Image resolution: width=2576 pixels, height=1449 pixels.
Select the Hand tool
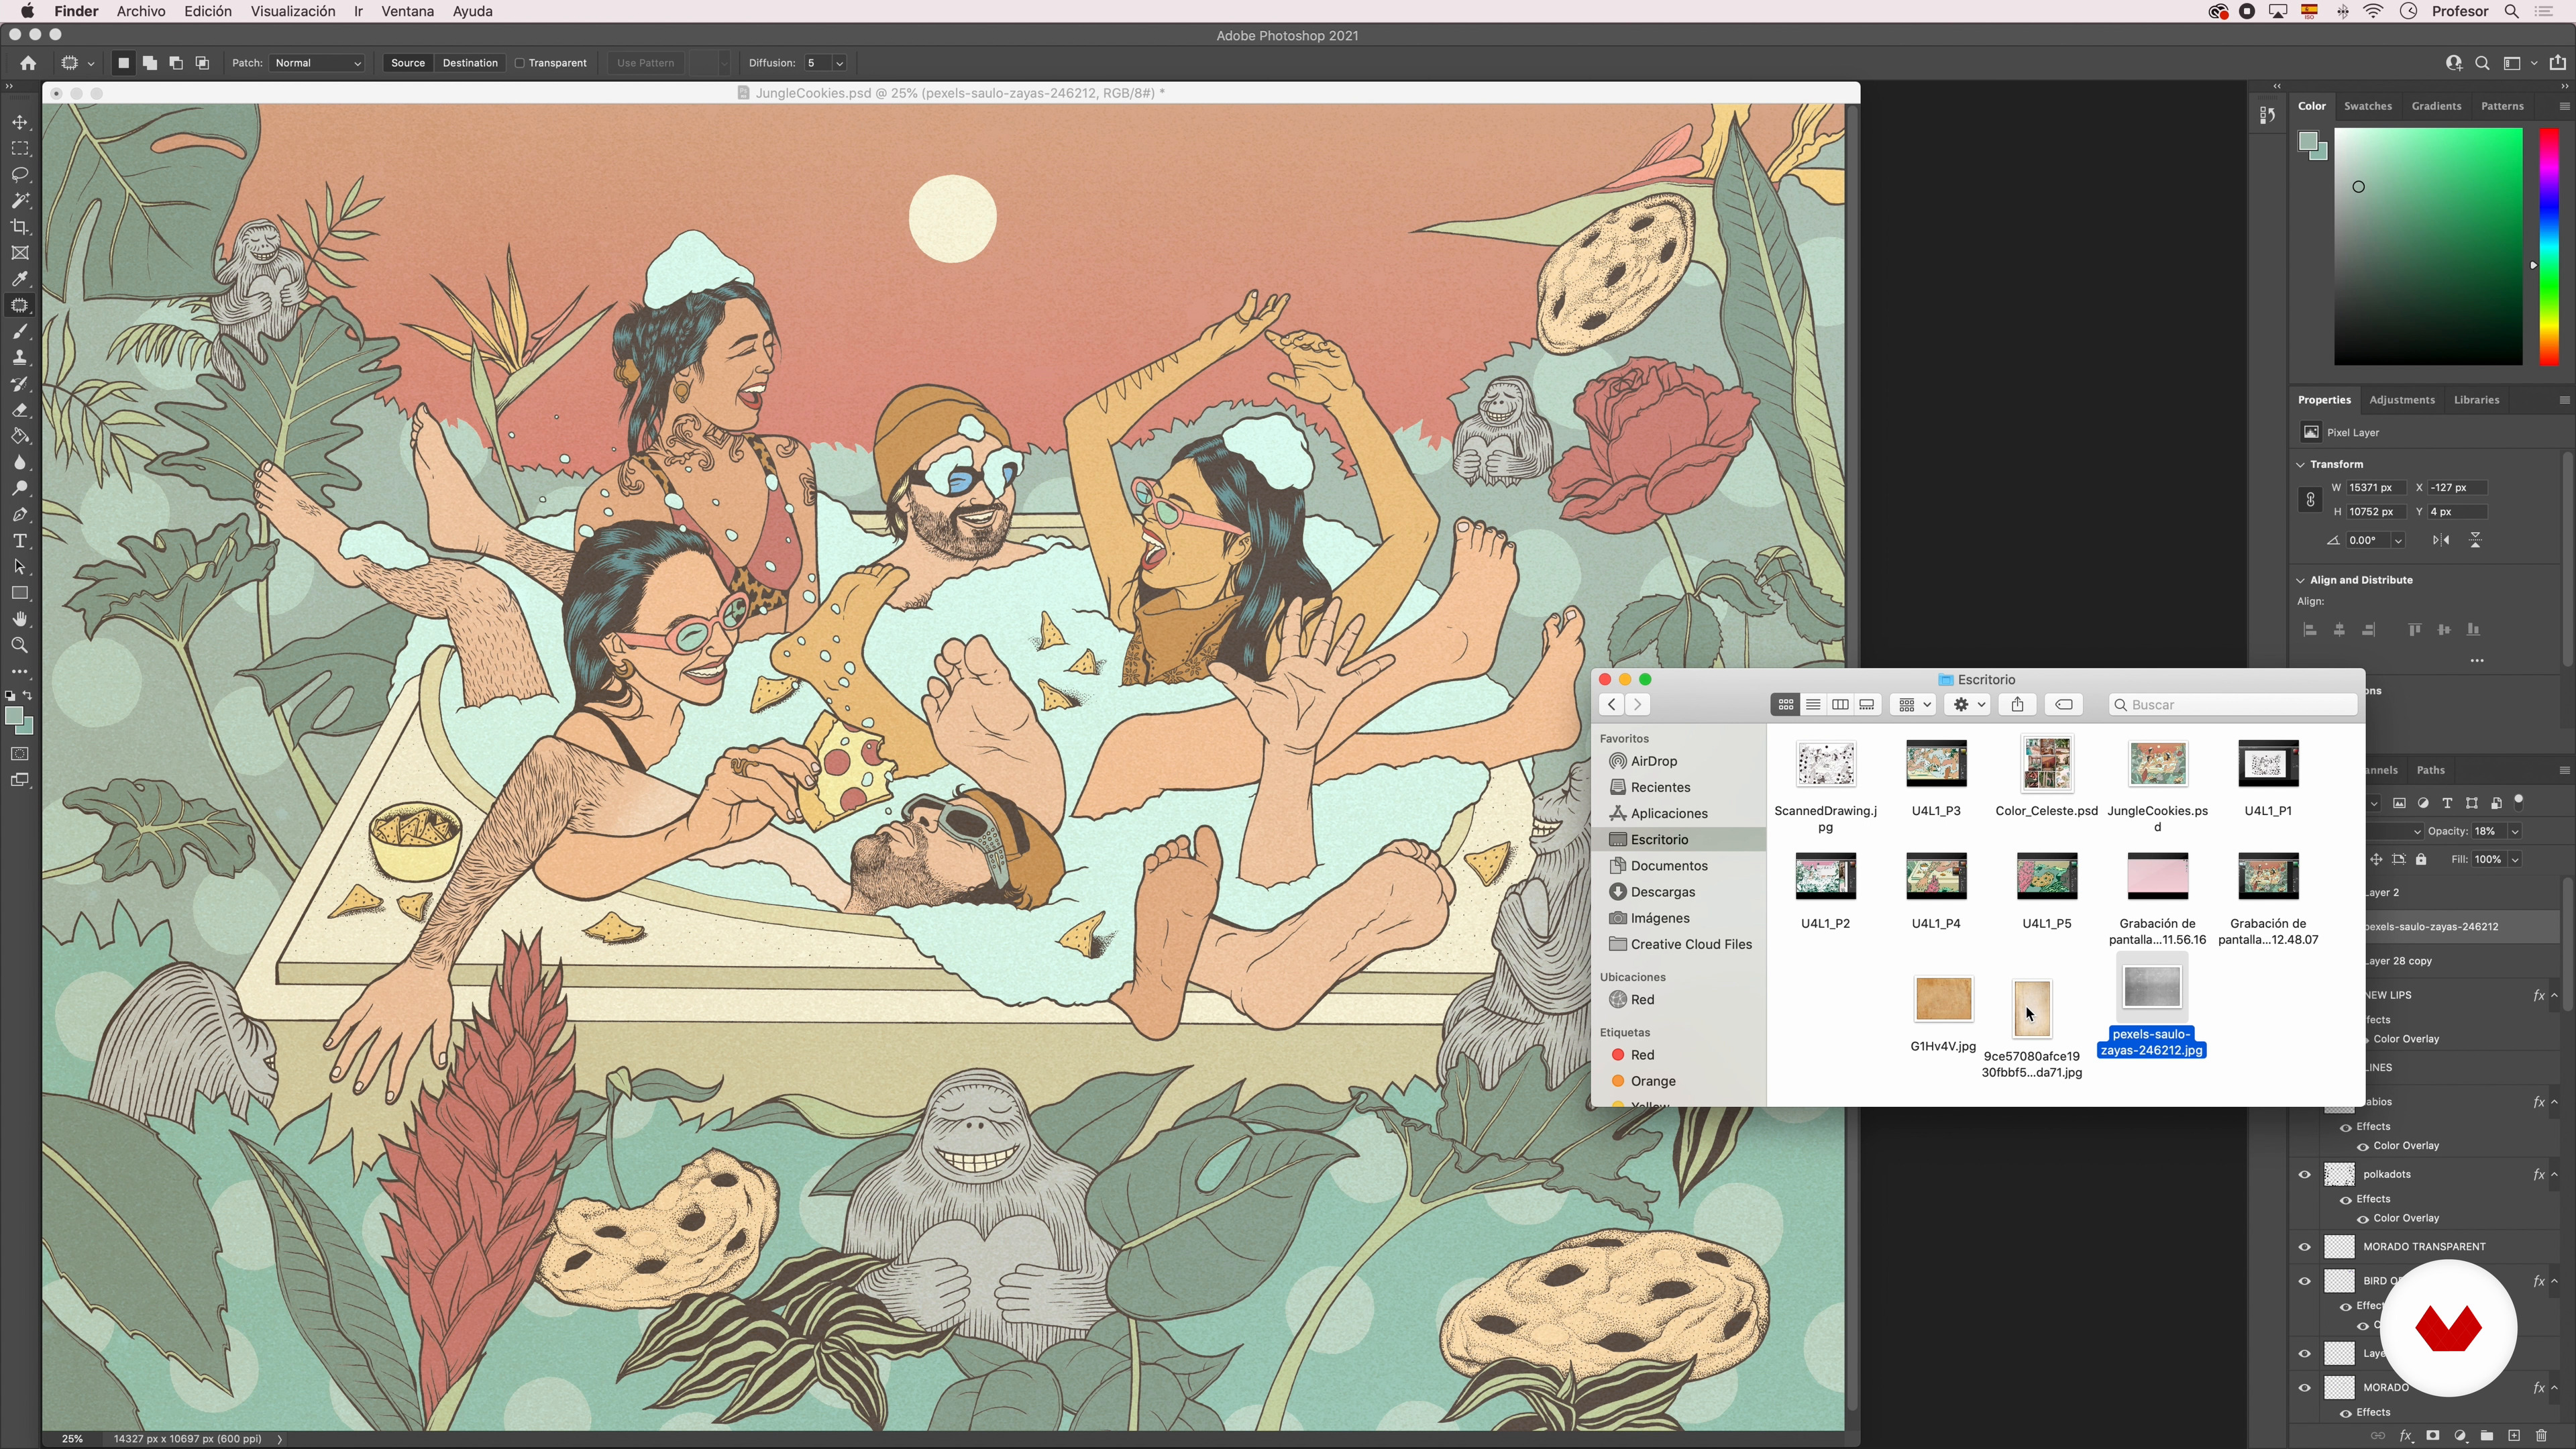[x=20, y=619]
